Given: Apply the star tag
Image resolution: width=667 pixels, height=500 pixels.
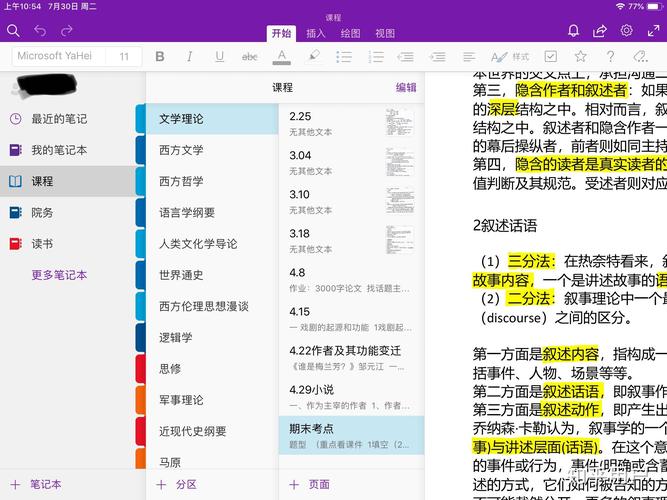Looking at the screenshot, I should pyautogui.click(x=581, y=56).
